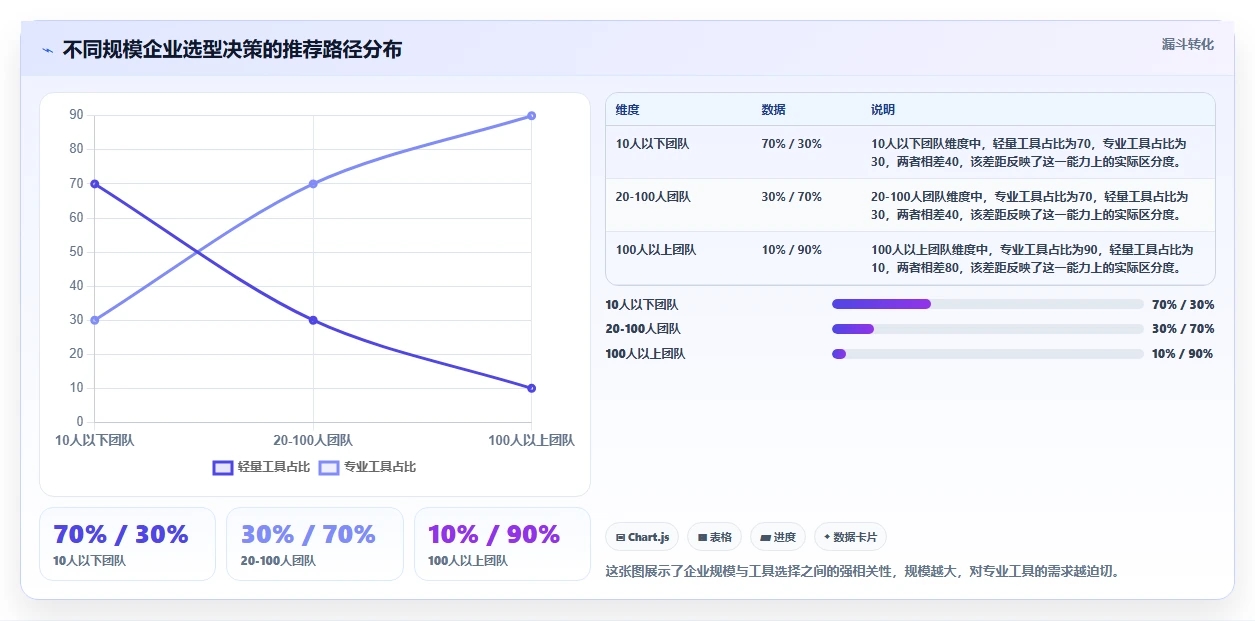
Task: Click the 专业工具占比 legend label
Action: pyautogui.click(x=380, y=467)
